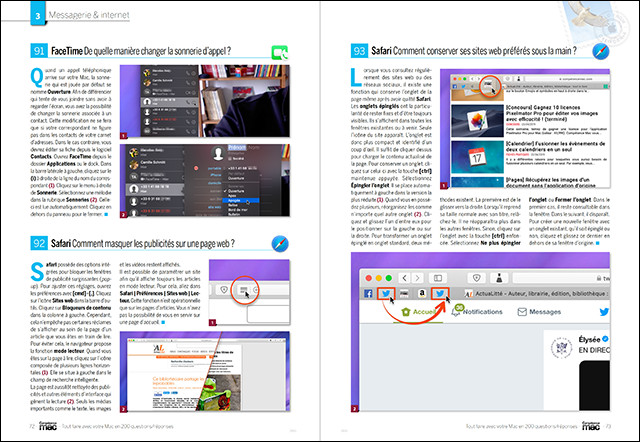Click phone icon on Camille Schmitt row

[x=187, y=82]
